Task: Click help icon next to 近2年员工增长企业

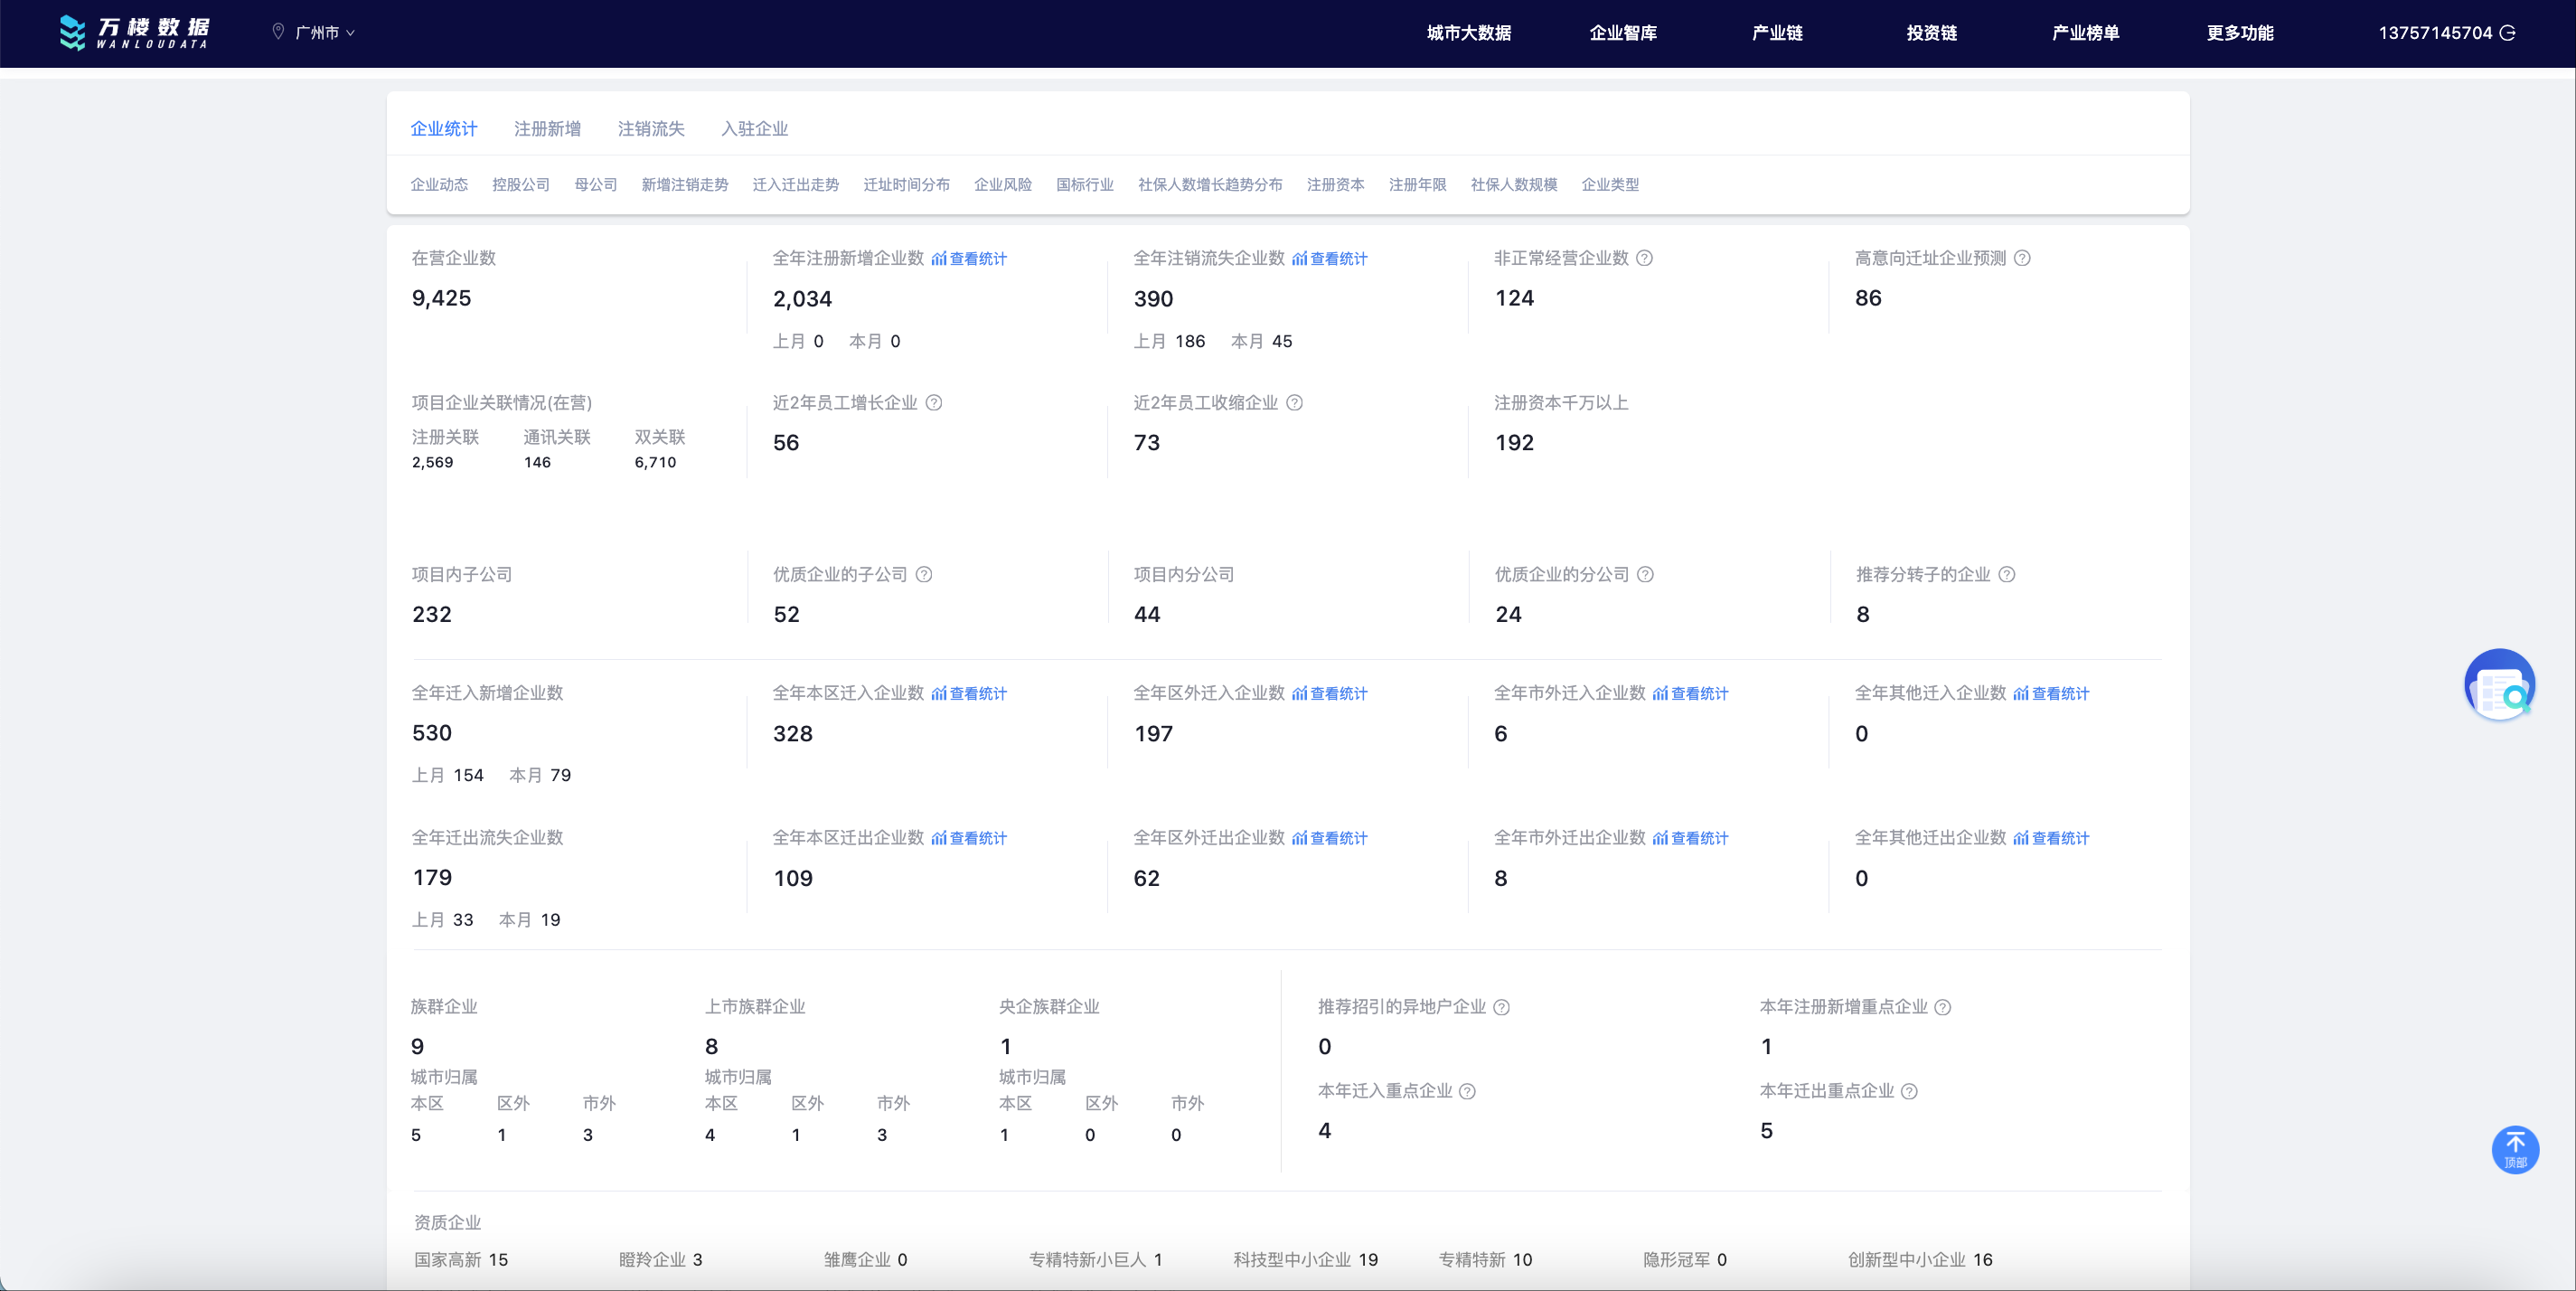Action: click(x=933, y=403)
